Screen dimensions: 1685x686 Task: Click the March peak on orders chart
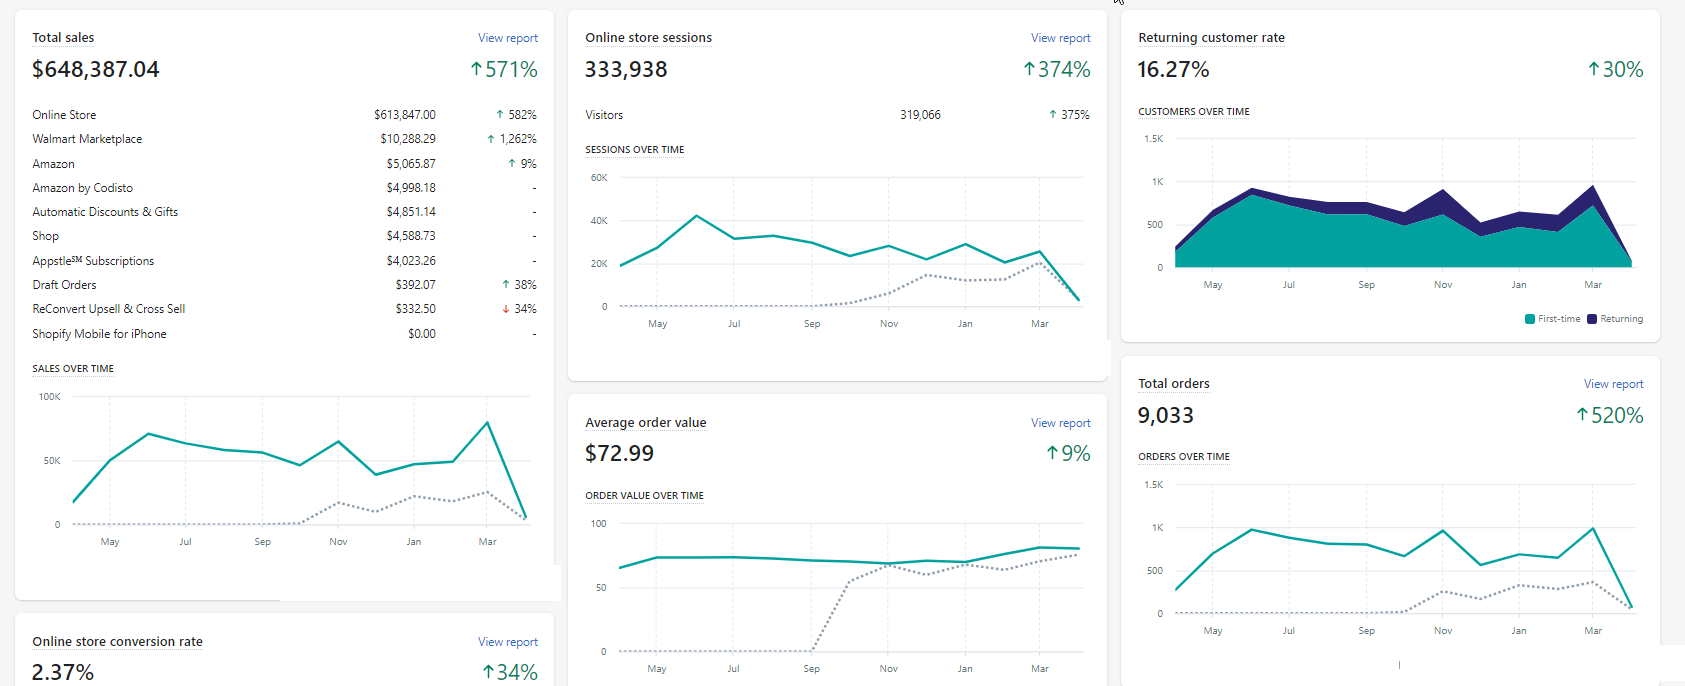click(x=1593, y=528)
